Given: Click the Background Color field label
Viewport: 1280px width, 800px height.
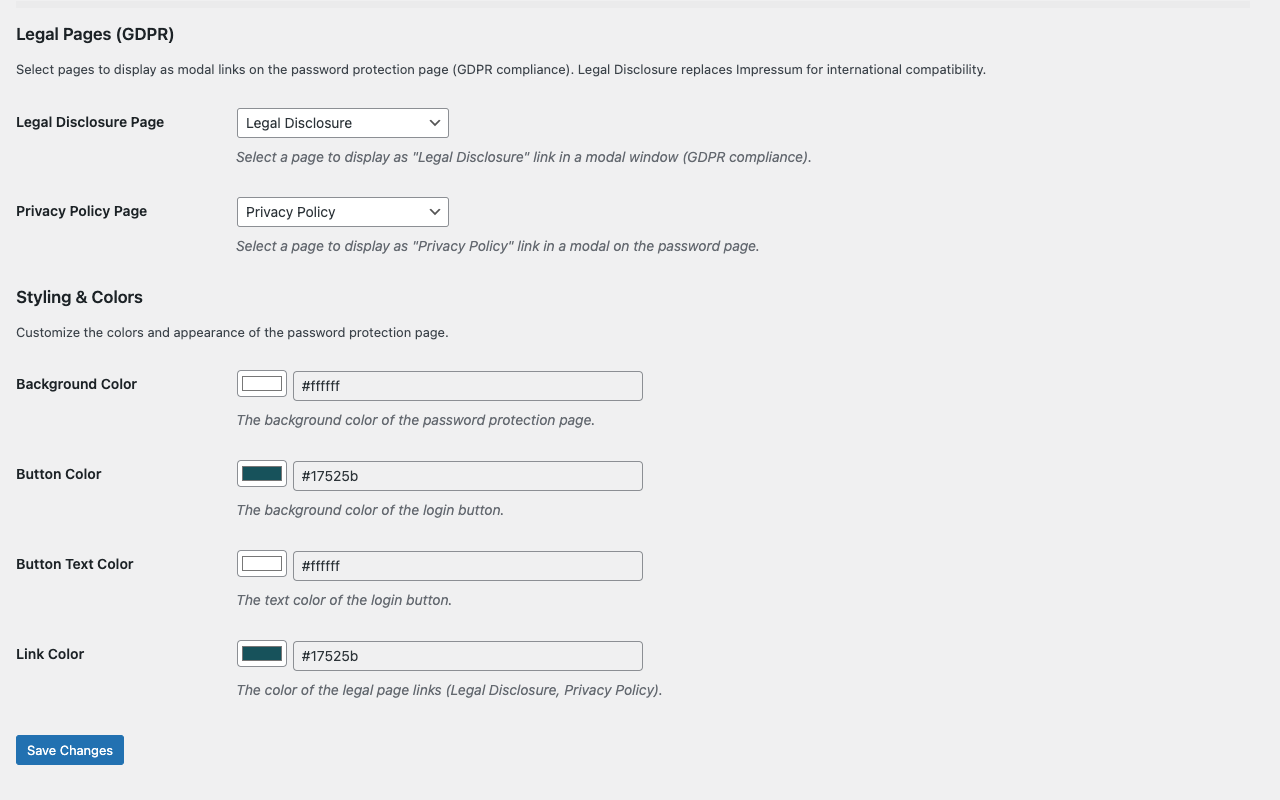Looking at the screenshot, I should click(76, 384).
